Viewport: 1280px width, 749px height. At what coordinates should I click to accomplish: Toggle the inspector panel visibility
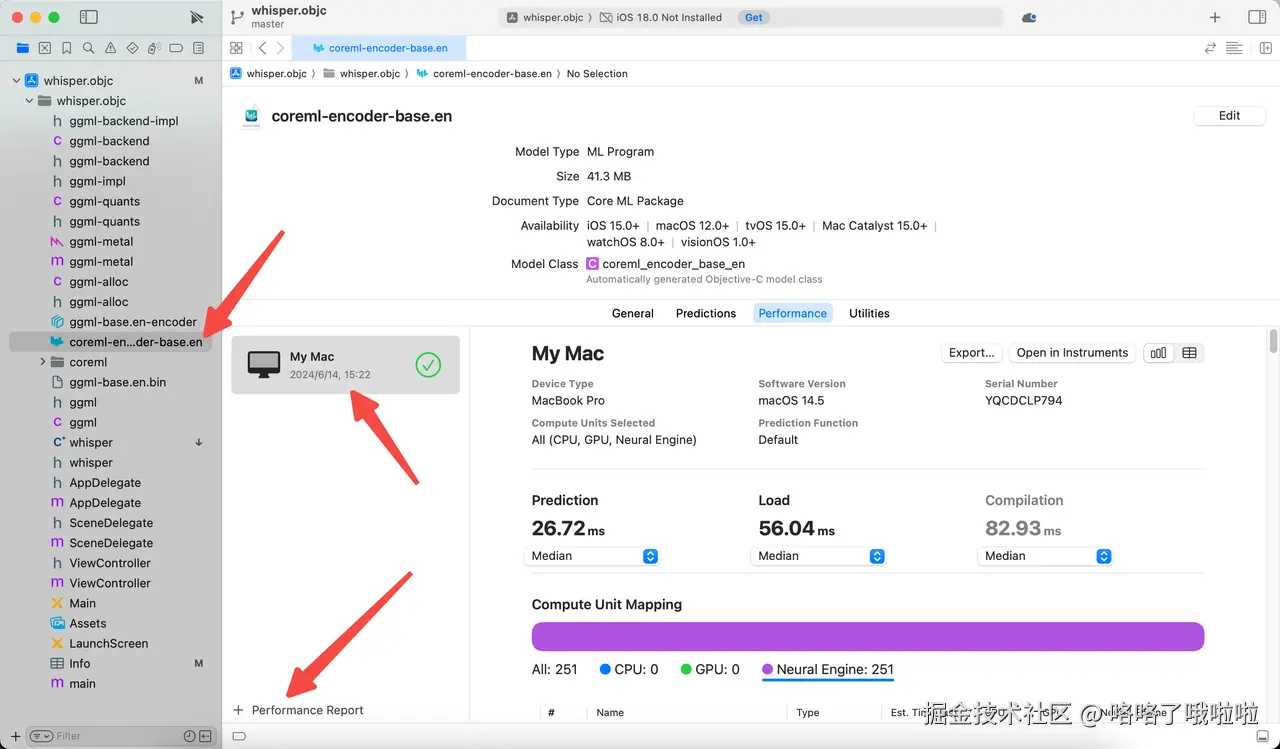click(1258, 17)
